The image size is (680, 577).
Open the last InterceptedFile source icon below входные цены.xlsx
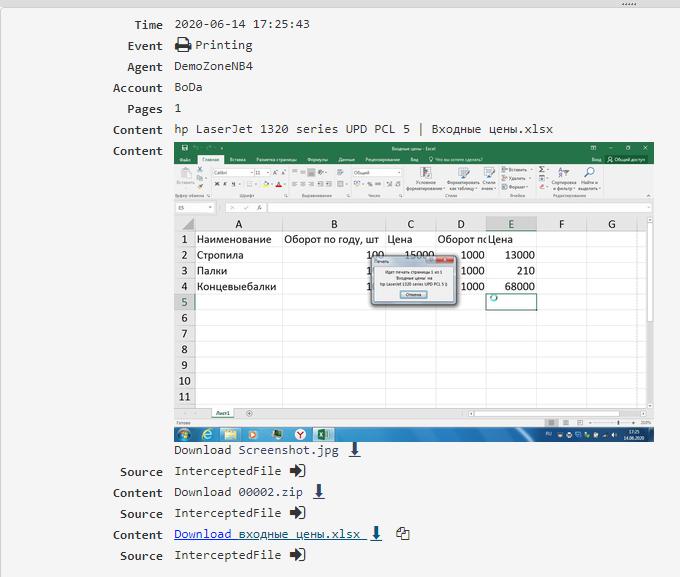pyautogui.click(x=298, y=555)
